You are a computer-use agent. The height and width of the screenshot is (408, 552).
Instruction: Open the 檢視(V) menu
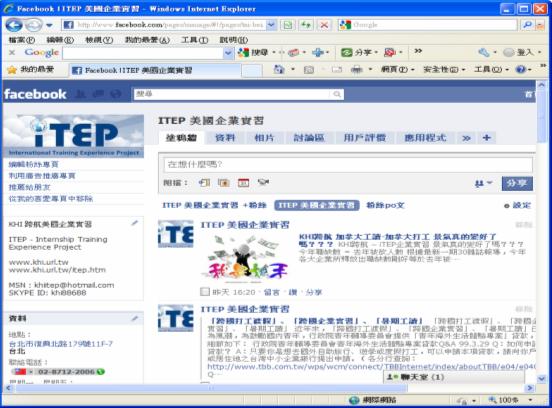(x=99, y=40)
